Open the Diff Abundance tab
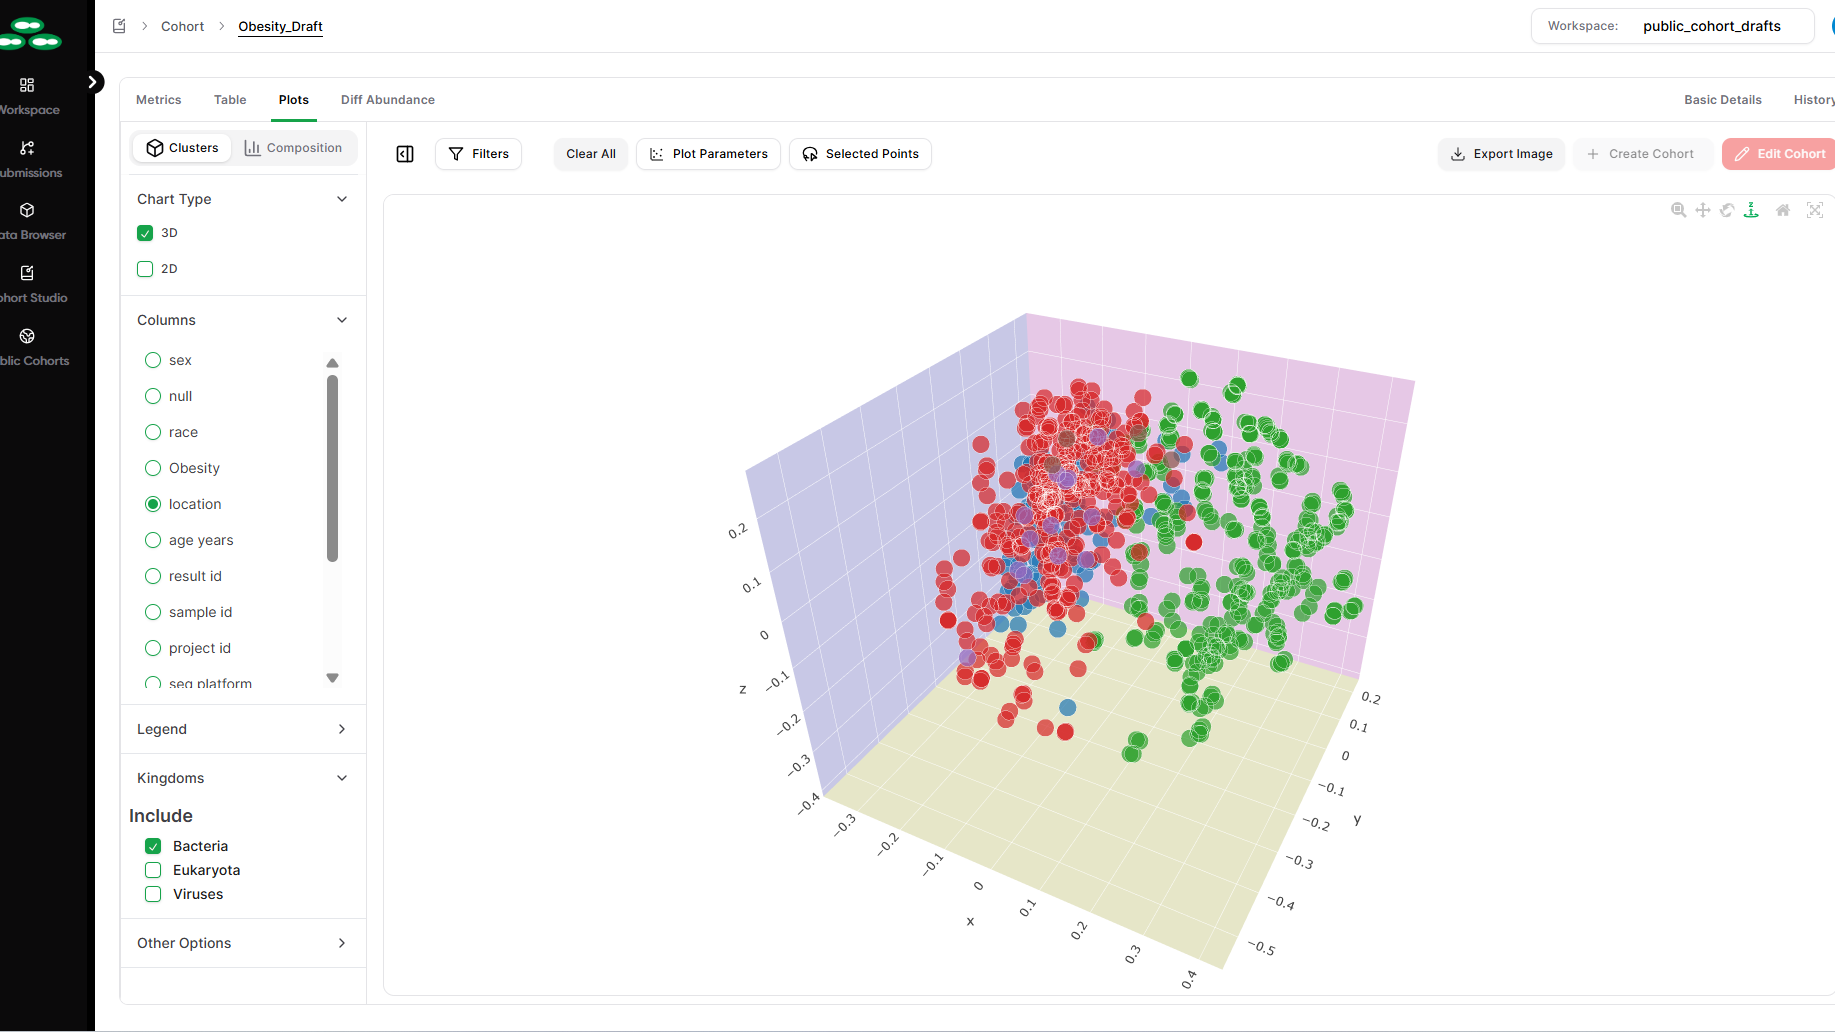 388,100
